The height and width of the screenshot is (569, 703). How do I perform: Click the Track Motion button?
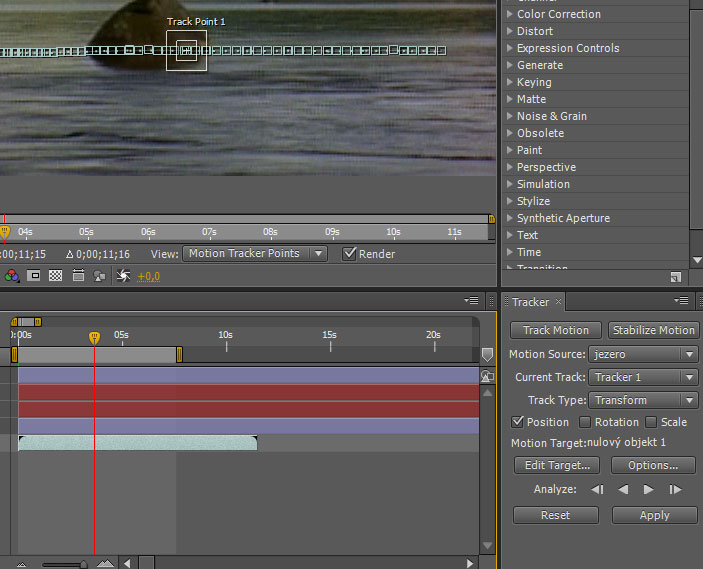pos(555,330)
